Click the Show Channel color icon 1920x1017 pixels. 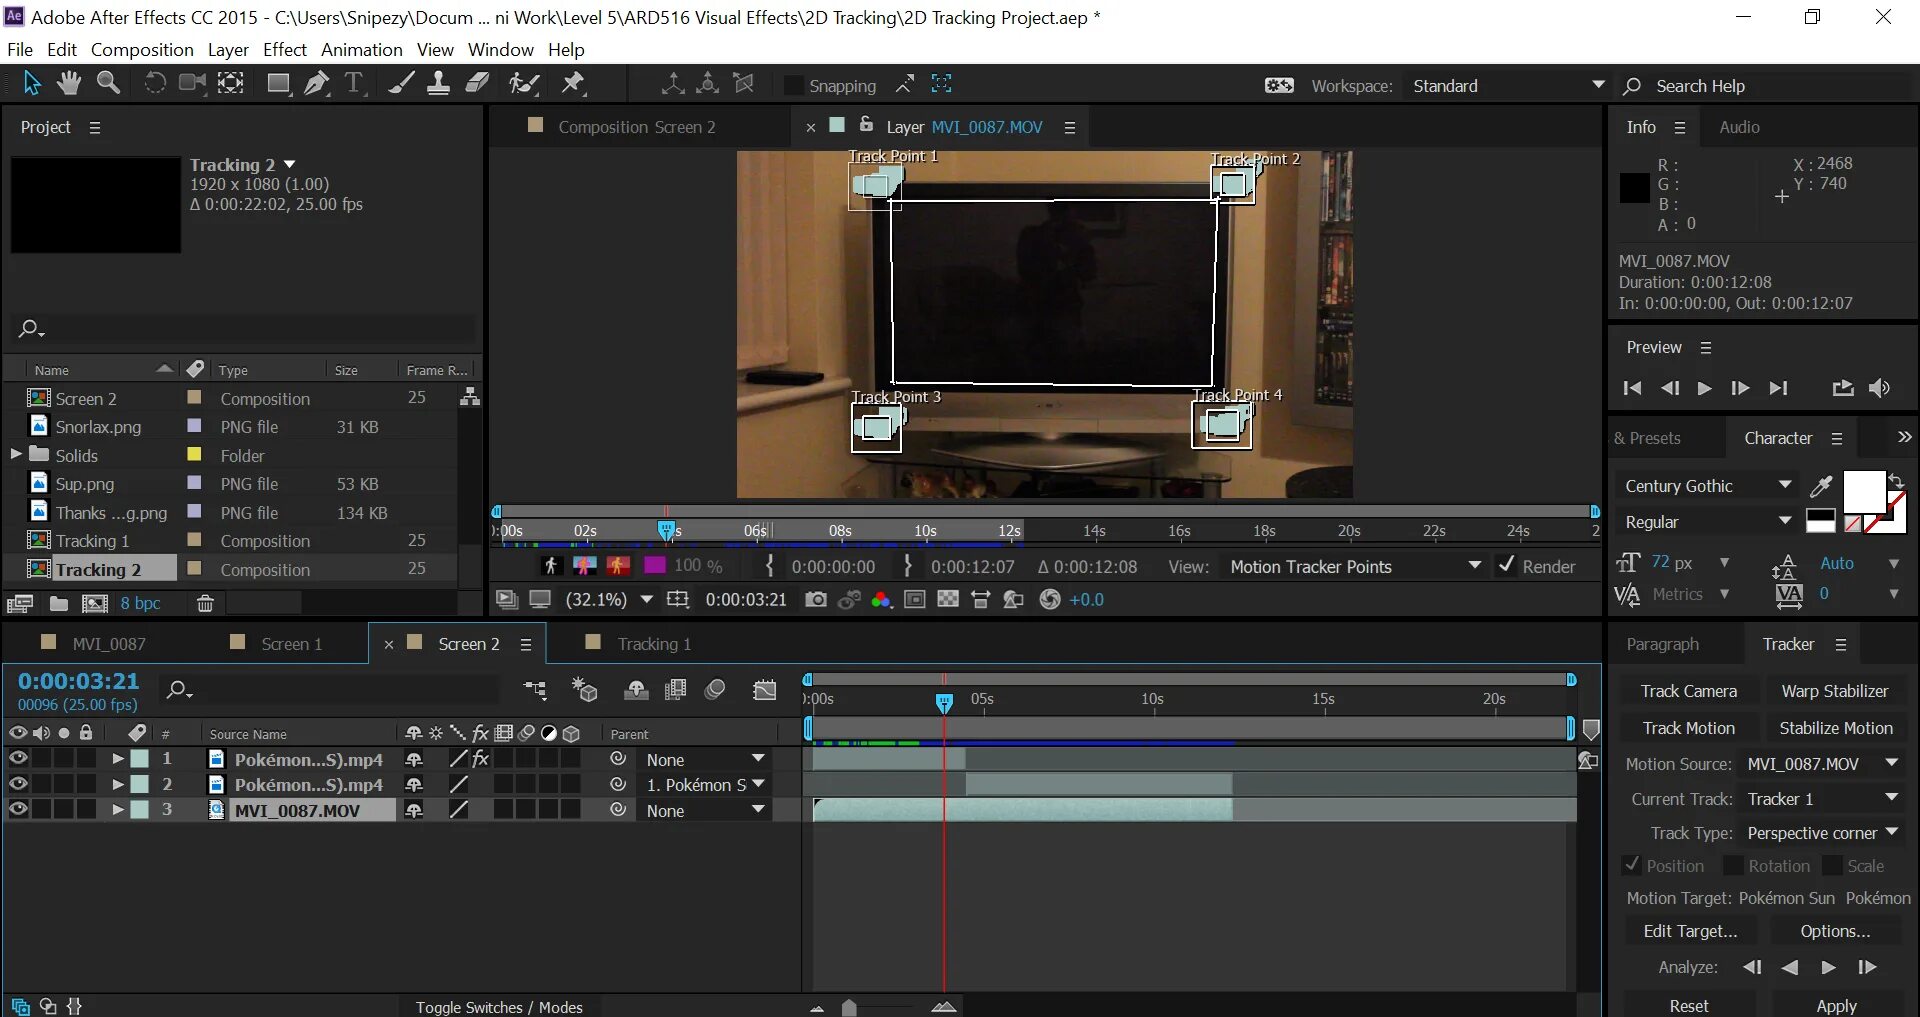[x=881, y=599]
